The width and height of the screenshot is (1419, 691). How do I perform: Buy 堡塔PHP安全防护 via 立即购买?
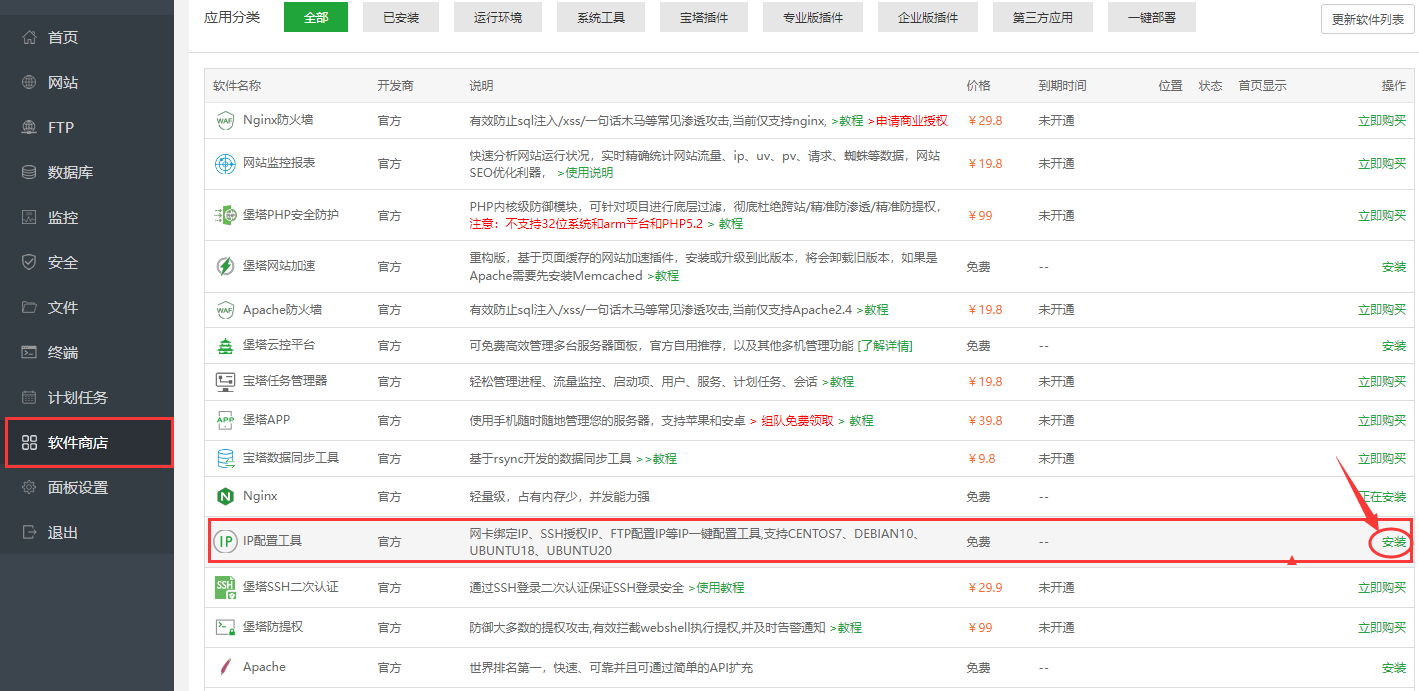click(1382, 216)
